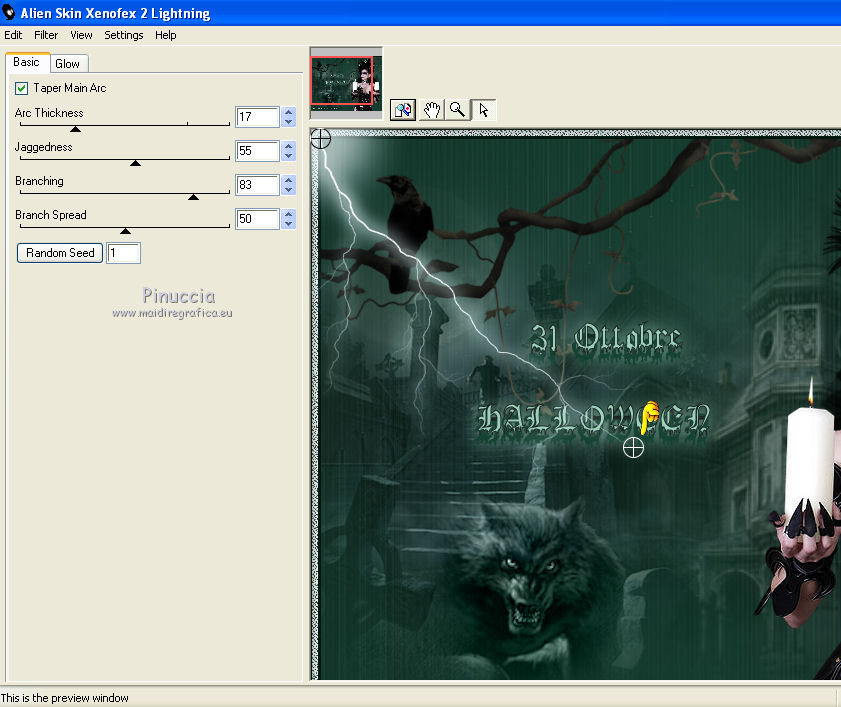Image resolution: width=841 pixels, height=707 pixels.
Task: Click the Branching value field
Action: pyautogui.click(x=257, y=185)
